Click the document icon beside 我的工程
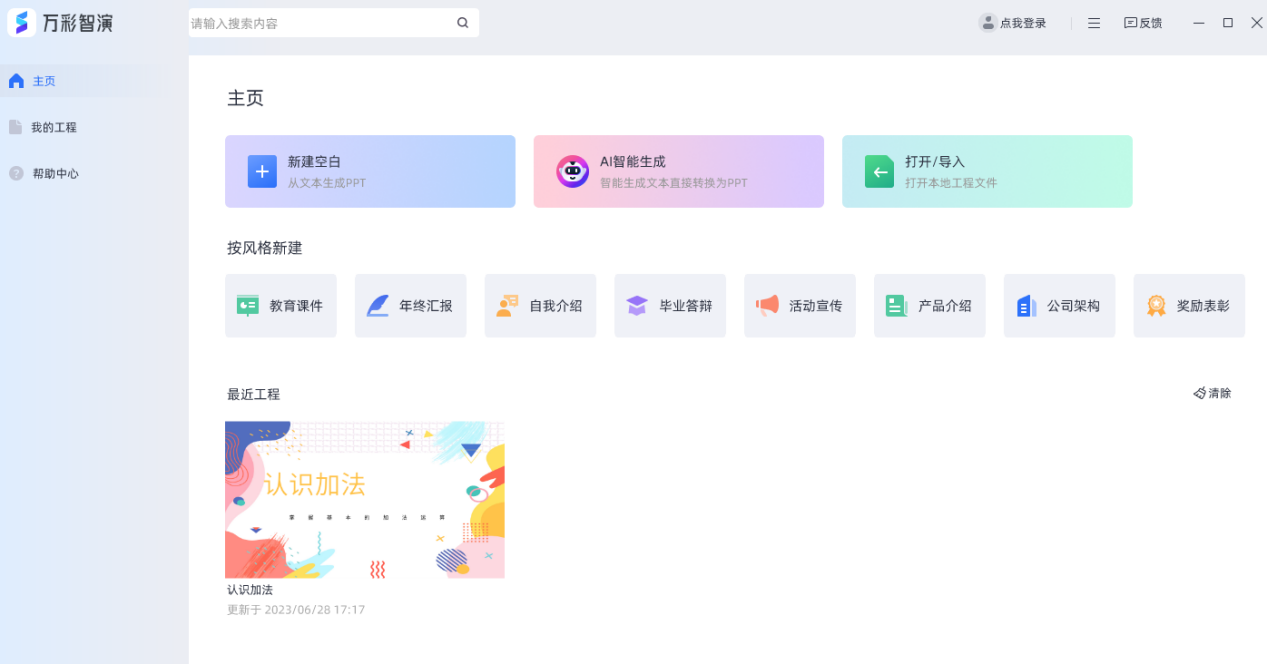The image size is (1267, 664). [15, 127]
